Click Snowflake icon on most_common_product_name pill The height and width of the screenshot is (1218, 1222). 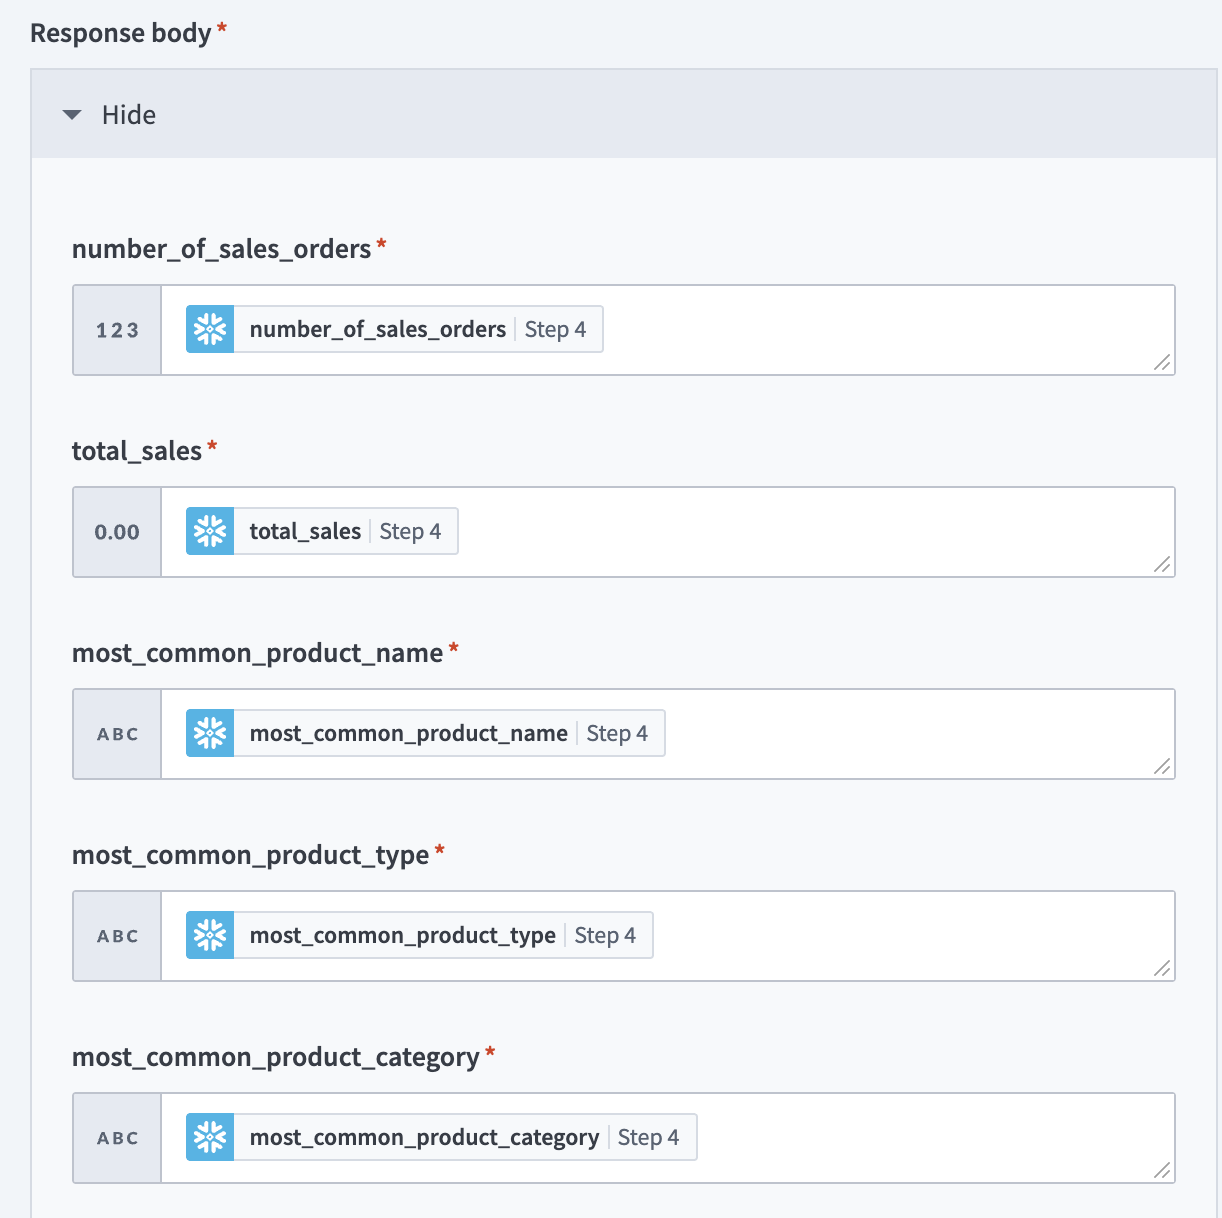tap(210, 733)
